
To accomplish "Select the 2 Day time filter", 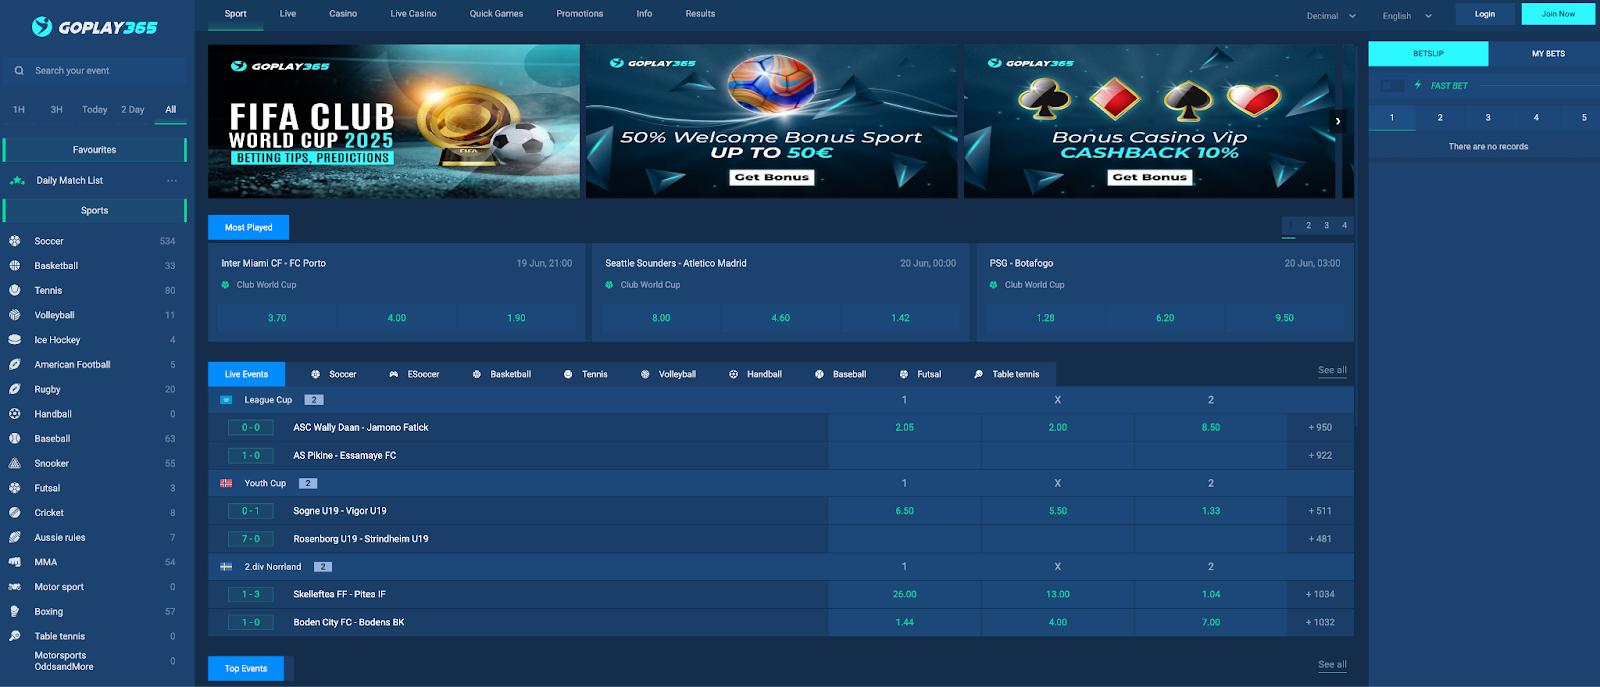I will [133, 110].
